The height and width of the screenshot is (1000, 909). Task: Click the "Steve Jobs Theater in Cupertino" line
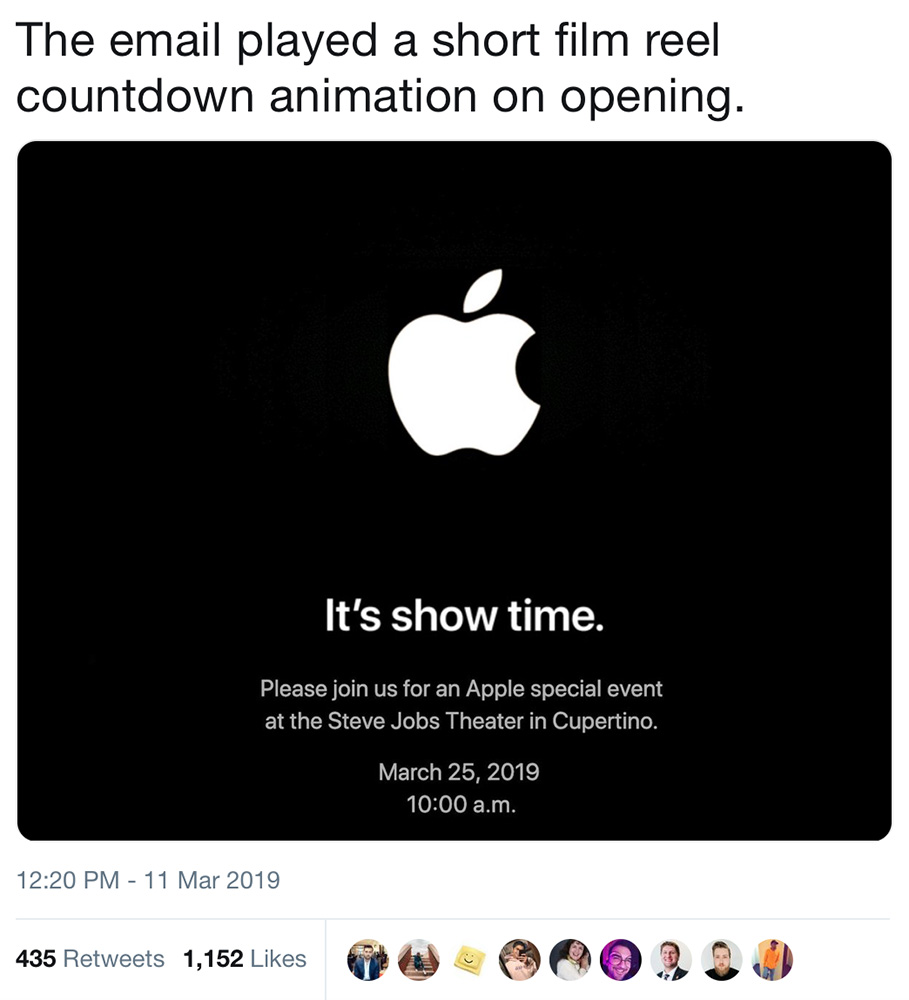click(461, 722)
